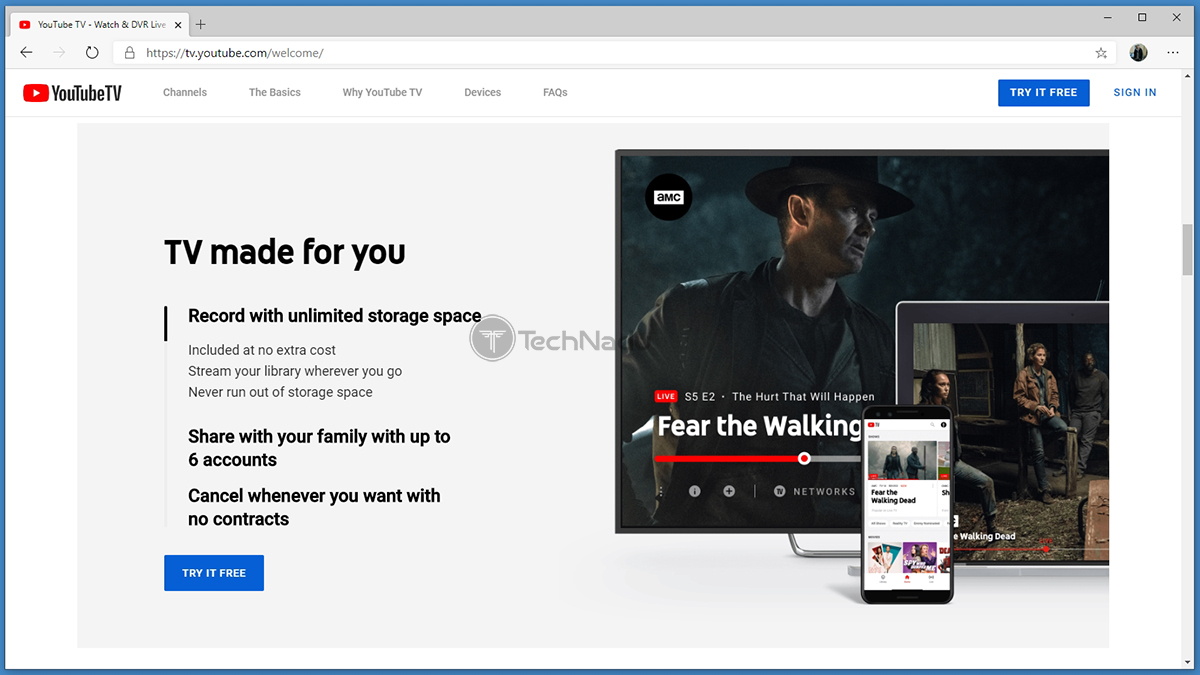Open the browser three-dot menu
The image size is (1200, 675).
[1173, 53]
